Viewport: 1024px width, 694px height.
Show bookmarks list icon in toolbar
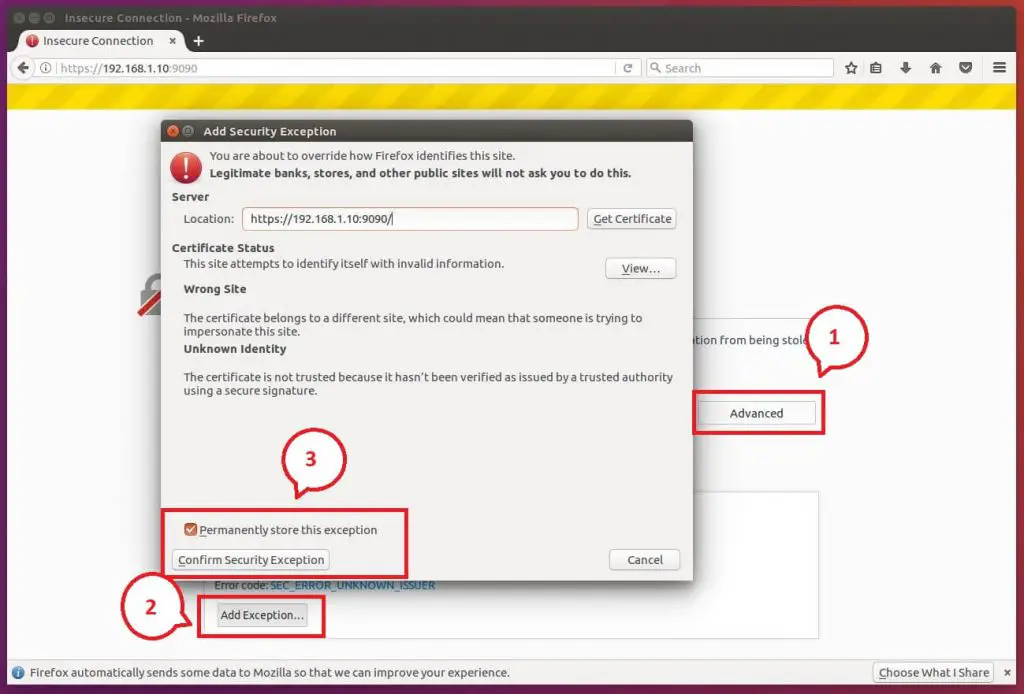tap(876, 68)
